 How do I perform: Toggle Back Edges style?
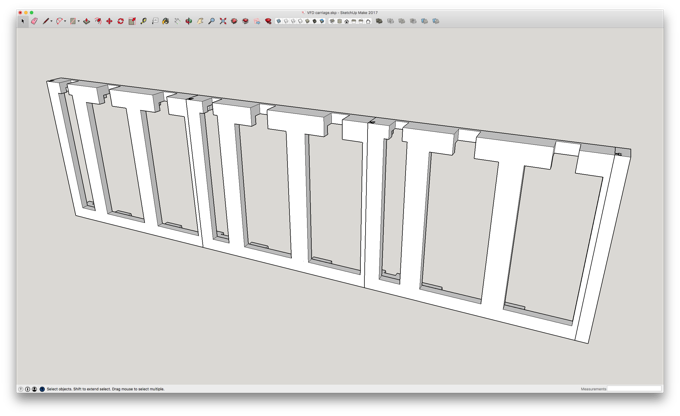click(x=286, y=21)
